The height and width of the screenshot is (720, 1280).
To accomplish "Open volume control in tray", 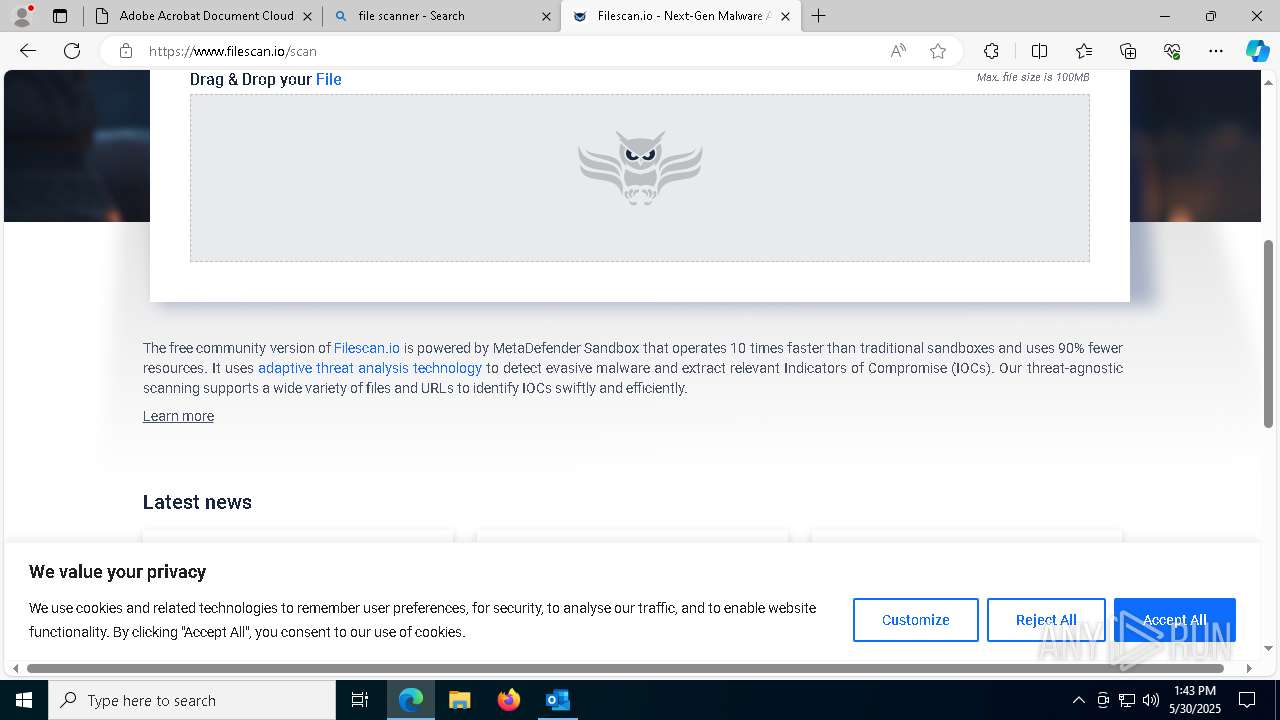I will (x=1151, y=700).
